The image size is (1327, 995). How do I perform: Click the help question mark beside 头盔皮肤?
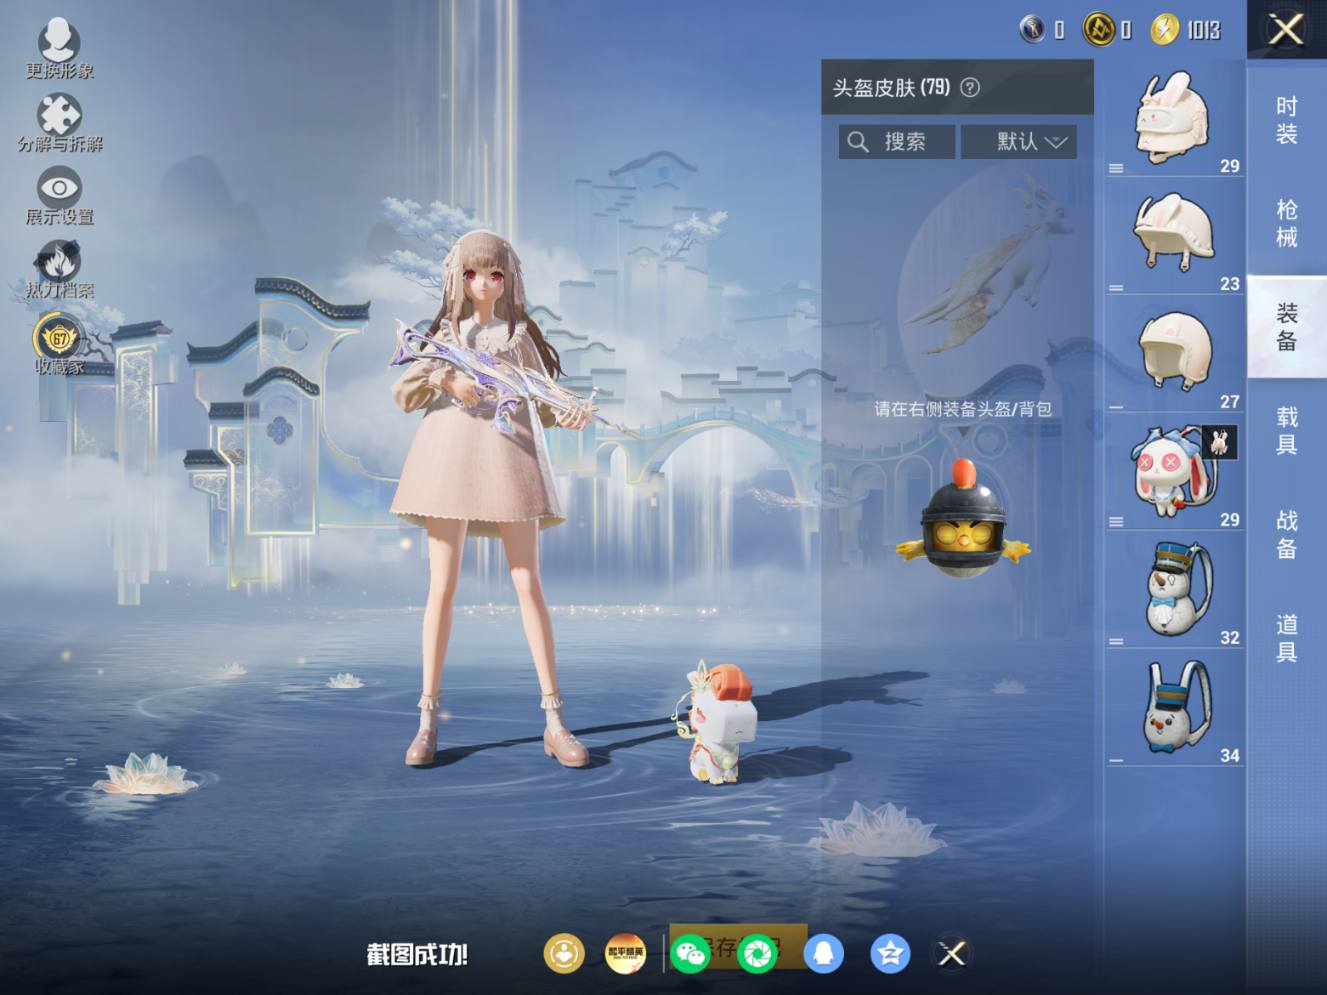[969, 88]
